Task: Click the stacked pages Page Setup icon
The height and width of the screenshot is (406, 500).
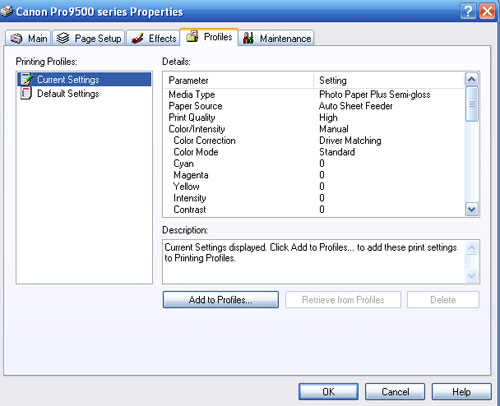Action: coord(63,38)
